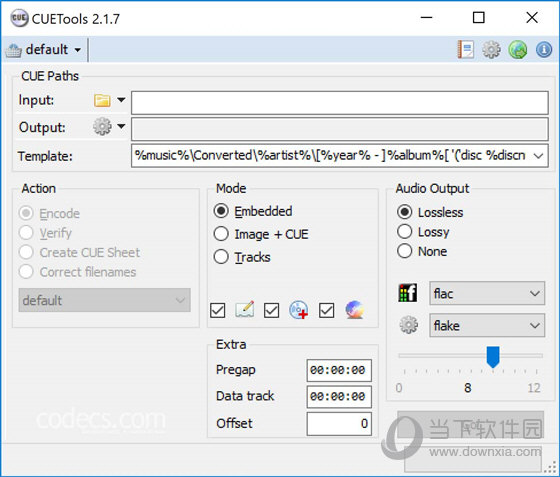
Task: Expand the Input folder dropdown arrow
Action: 121,100
